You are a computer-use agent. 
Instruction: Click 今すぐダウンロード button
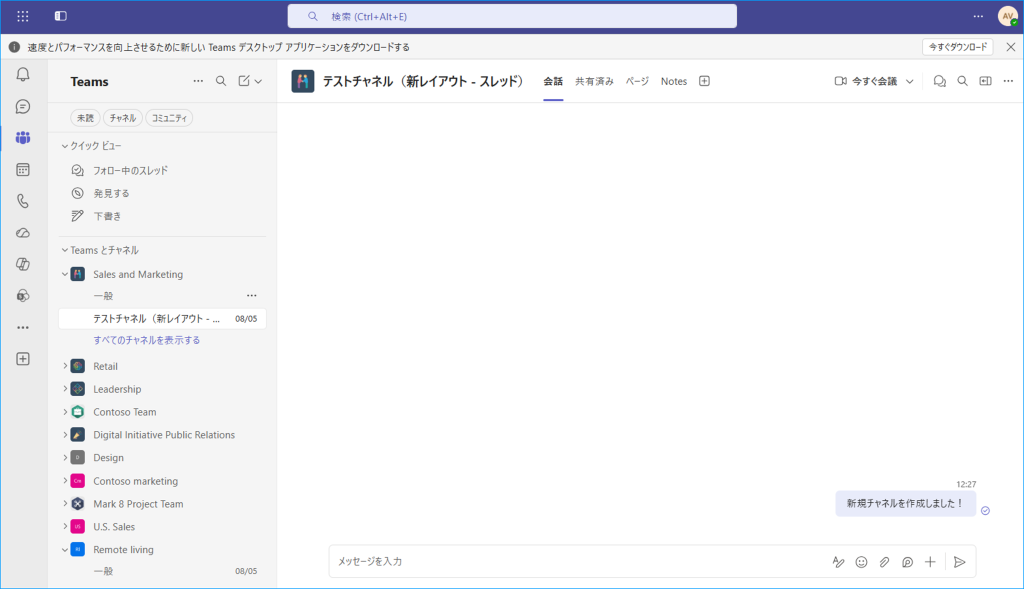[x=957, y=47]
